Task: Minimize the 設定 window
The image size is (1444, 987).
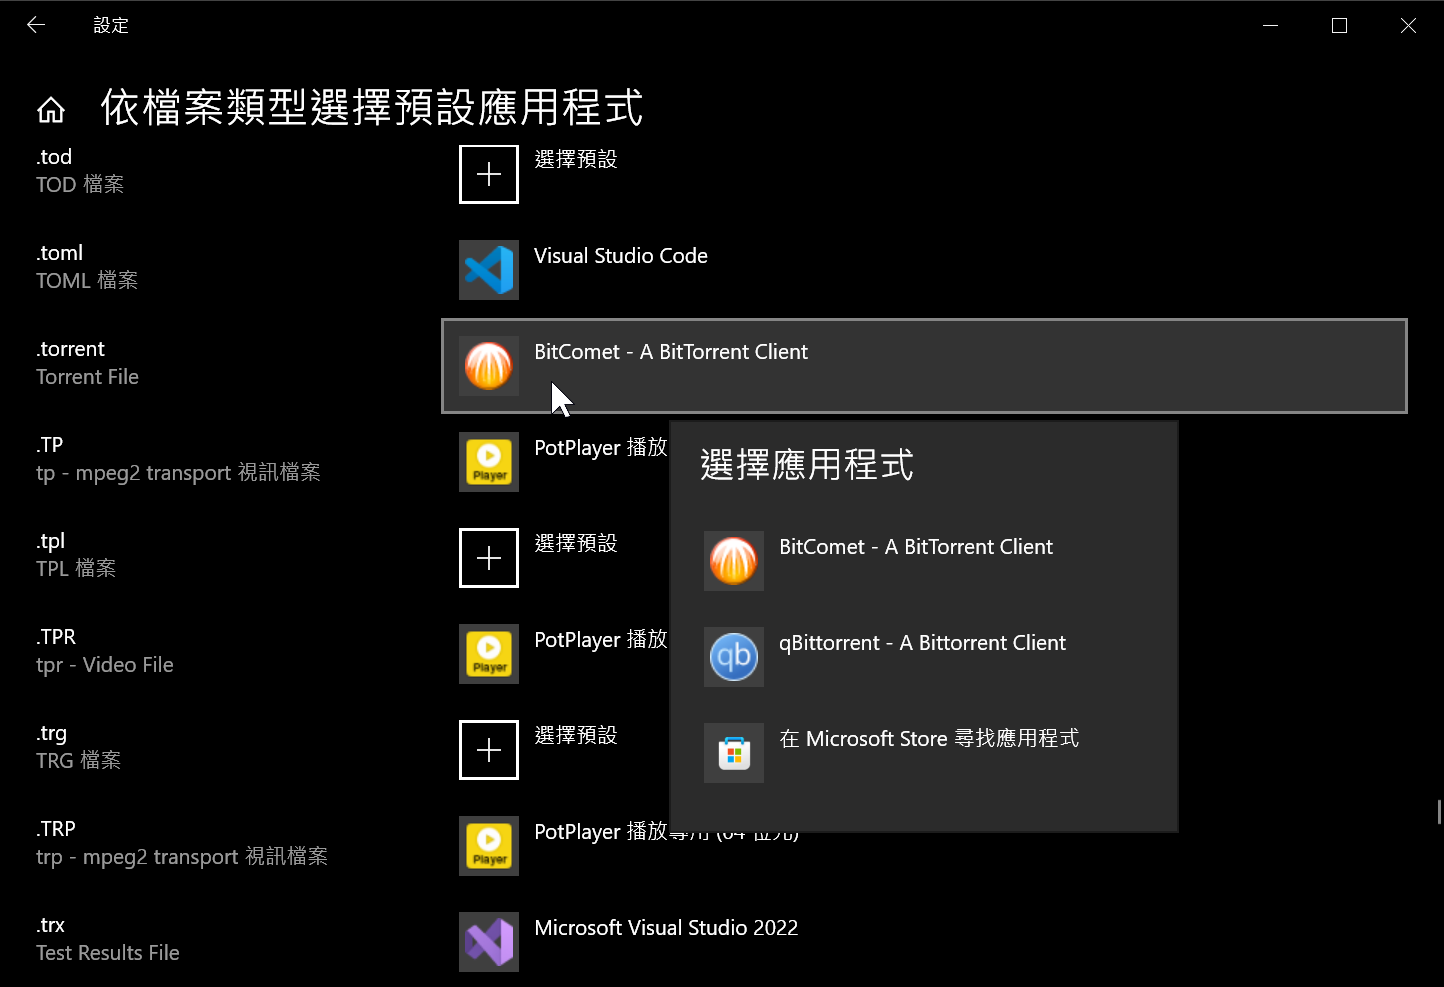Action: pos(1271,25)
